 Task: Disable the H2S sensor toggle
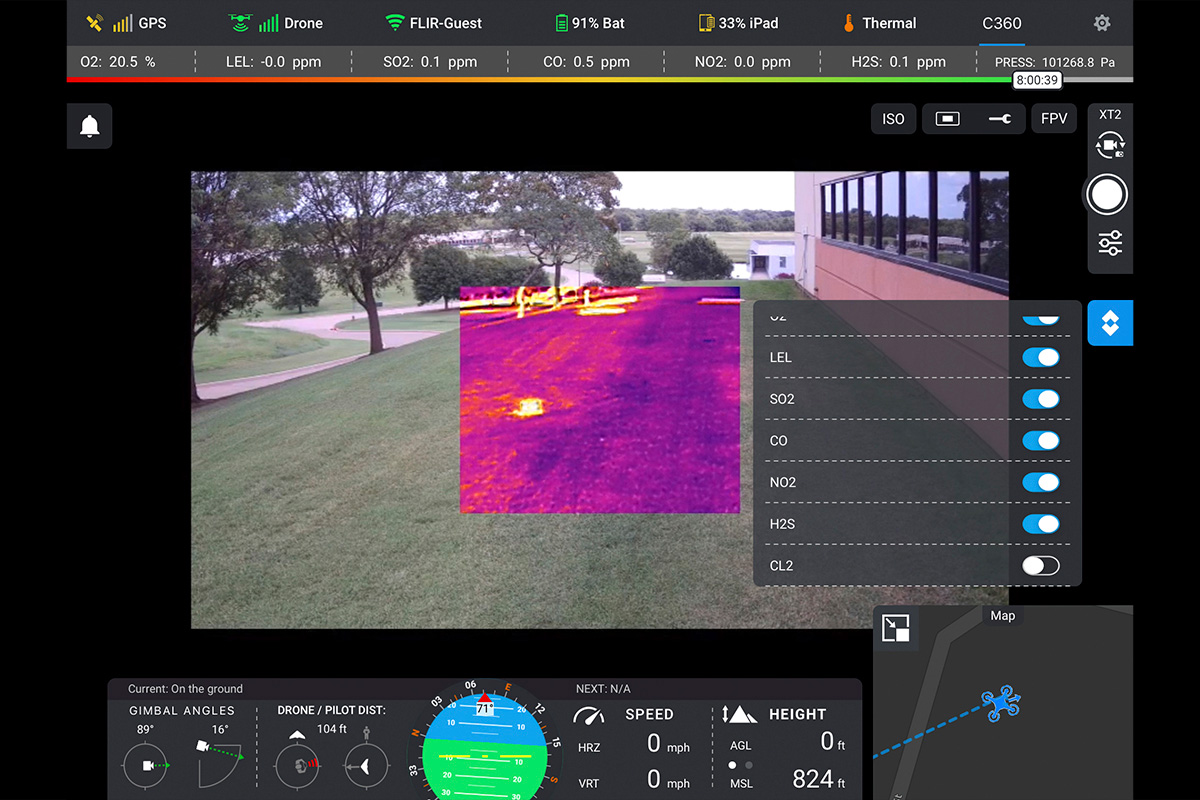tap(1040, 524)
